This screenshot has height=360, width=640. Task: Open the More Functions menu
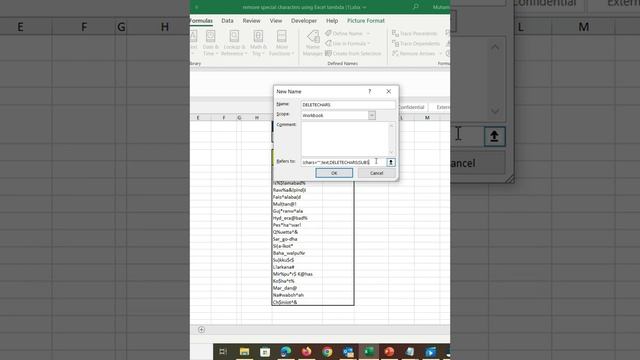[282, 43]
